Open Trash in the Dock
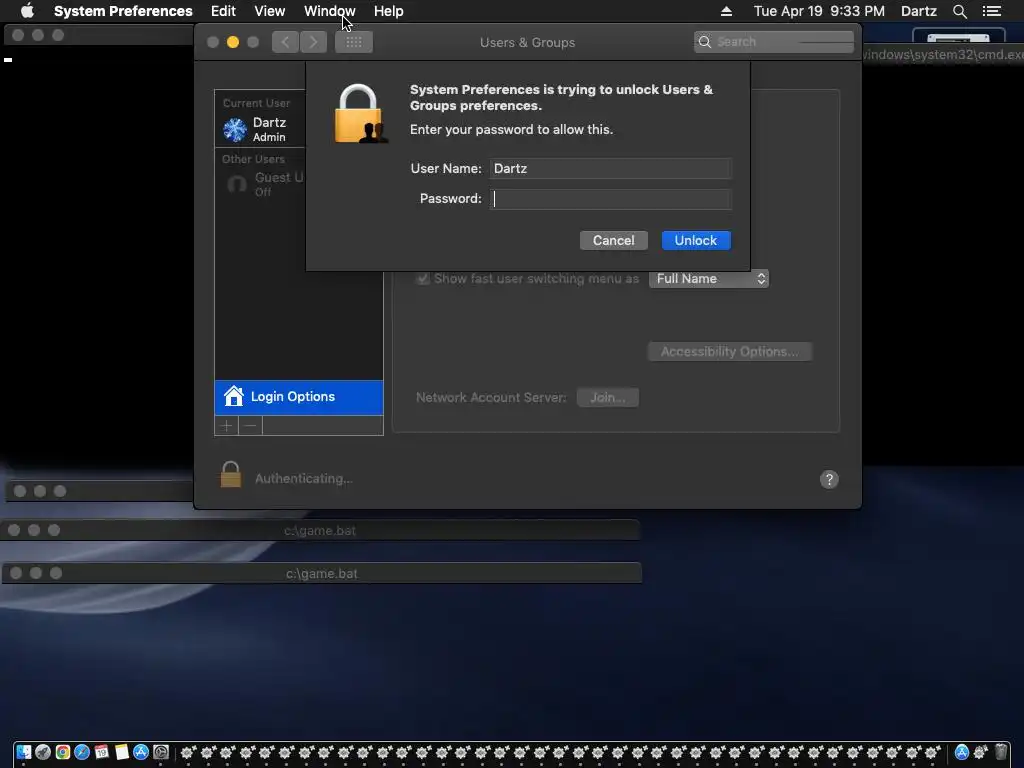Image resolution: width=1024 pixels, height=768 pixels. (1000, 752)
